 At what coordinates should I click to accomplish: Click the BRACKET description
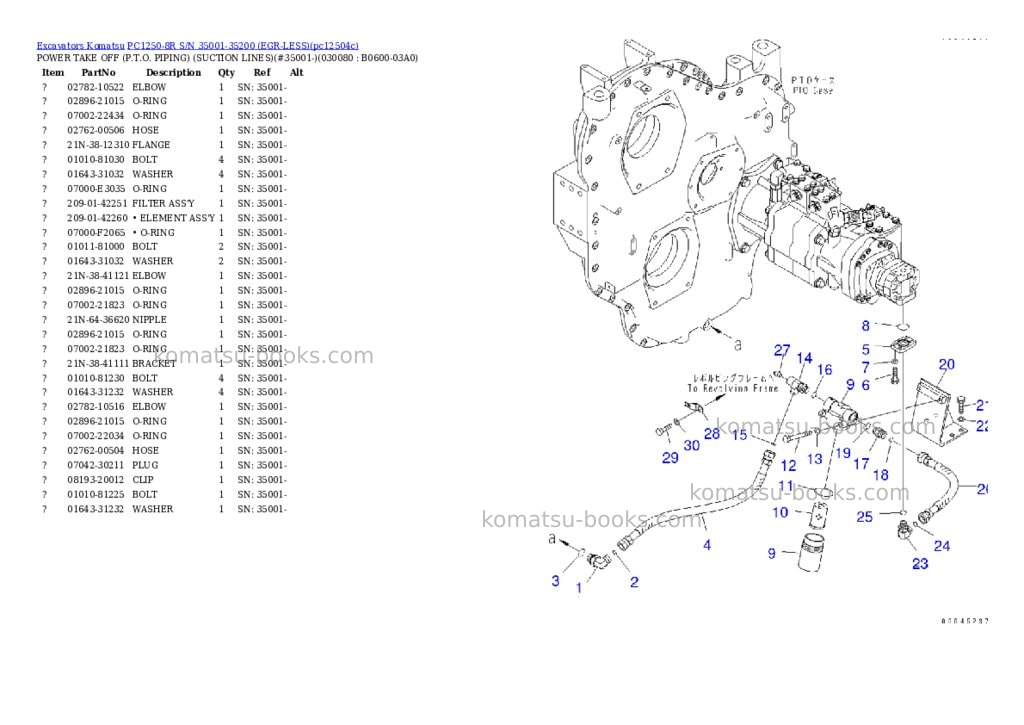[x=153, y=363]
